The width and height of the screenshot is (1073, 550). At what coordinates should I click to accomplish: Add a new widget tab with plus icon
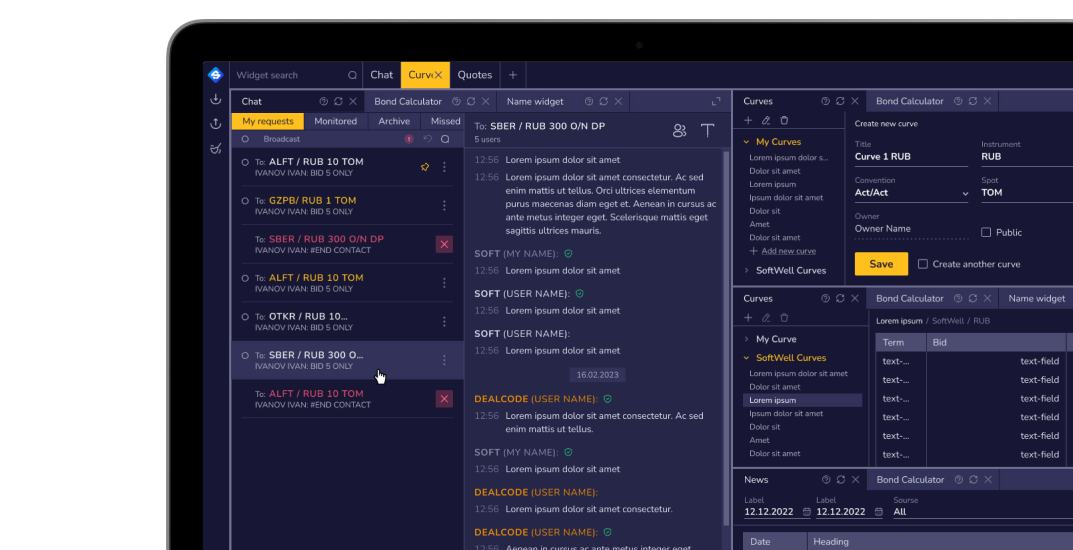click(x=512, y=75)
